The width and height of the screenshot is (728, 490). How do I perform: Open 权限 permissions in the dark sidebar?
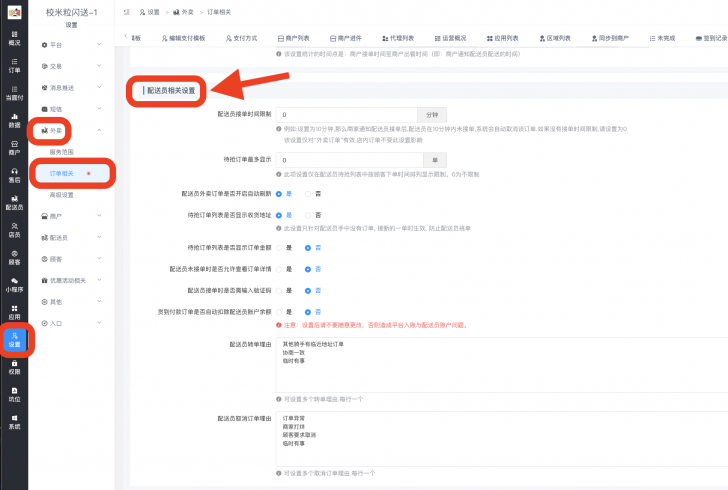(x=14, y=367)
